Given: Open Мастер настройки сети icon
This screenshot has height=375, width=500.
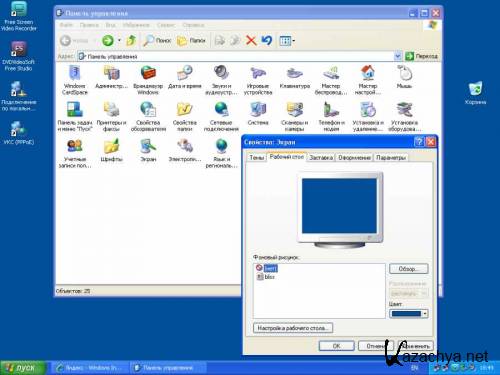Looking at the screenshot, I should [368, 80].
